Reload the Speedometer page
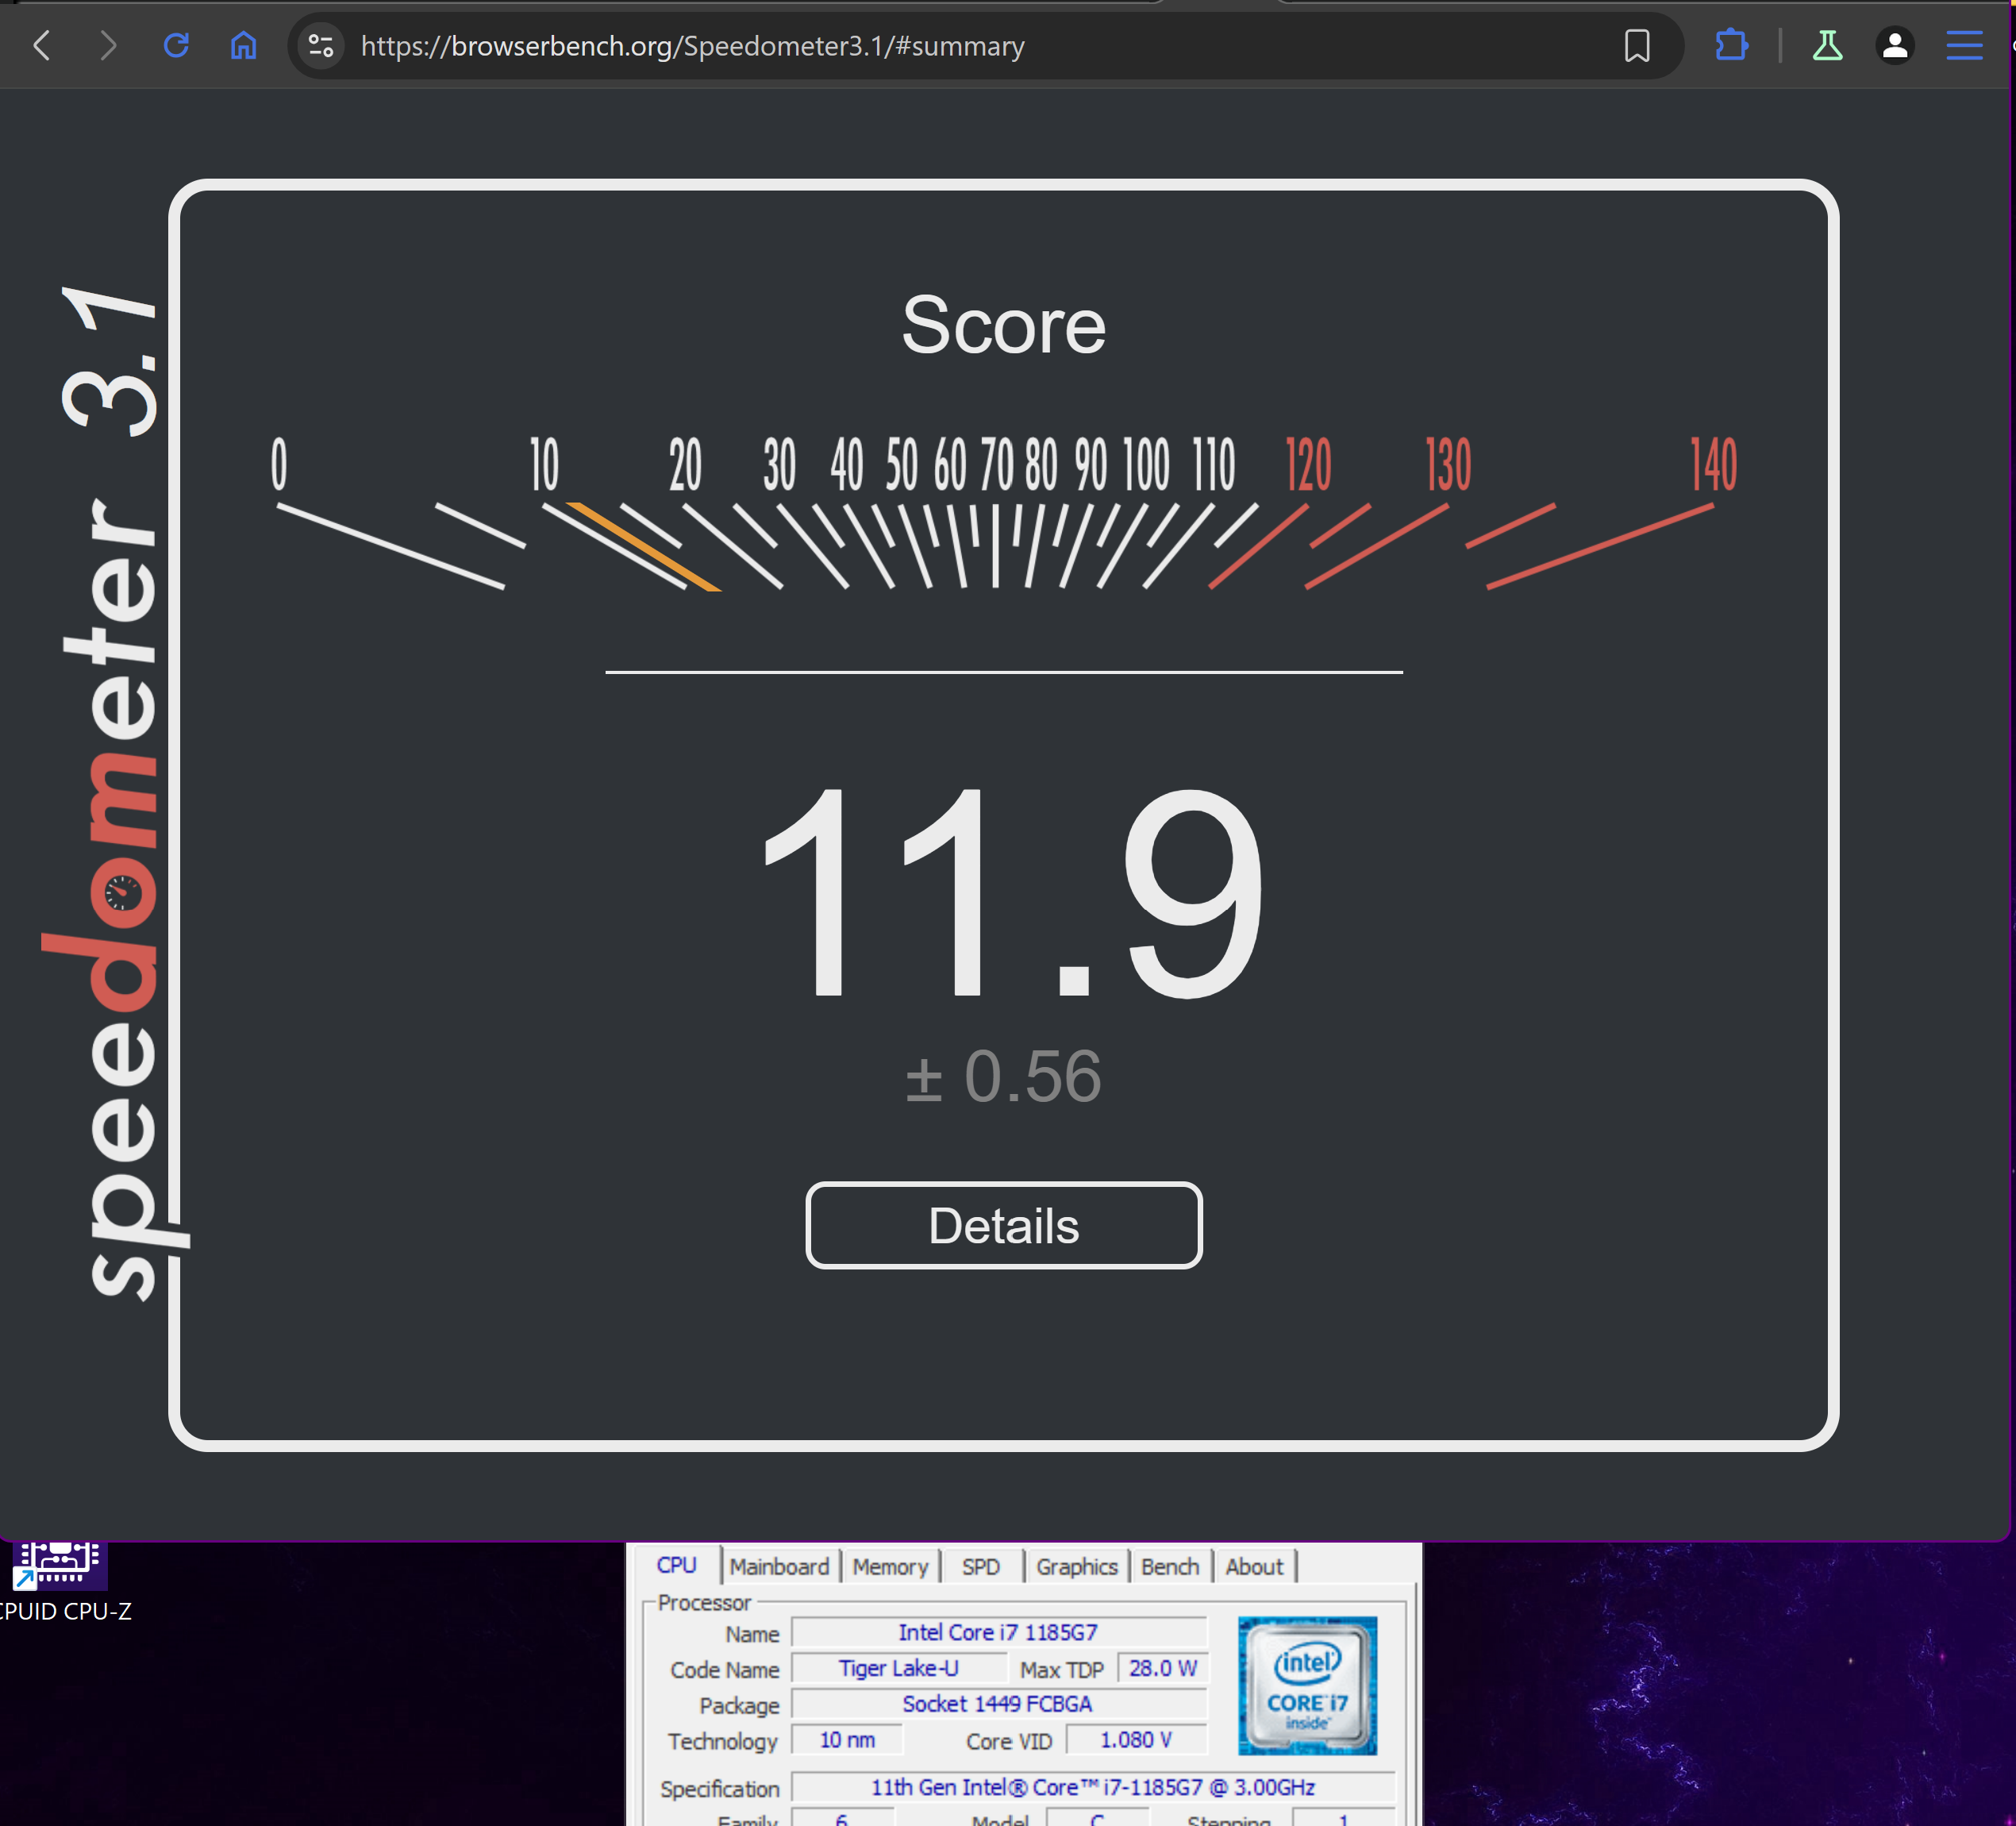This screenshot has width=2016, height=1826. coord(176,46)
